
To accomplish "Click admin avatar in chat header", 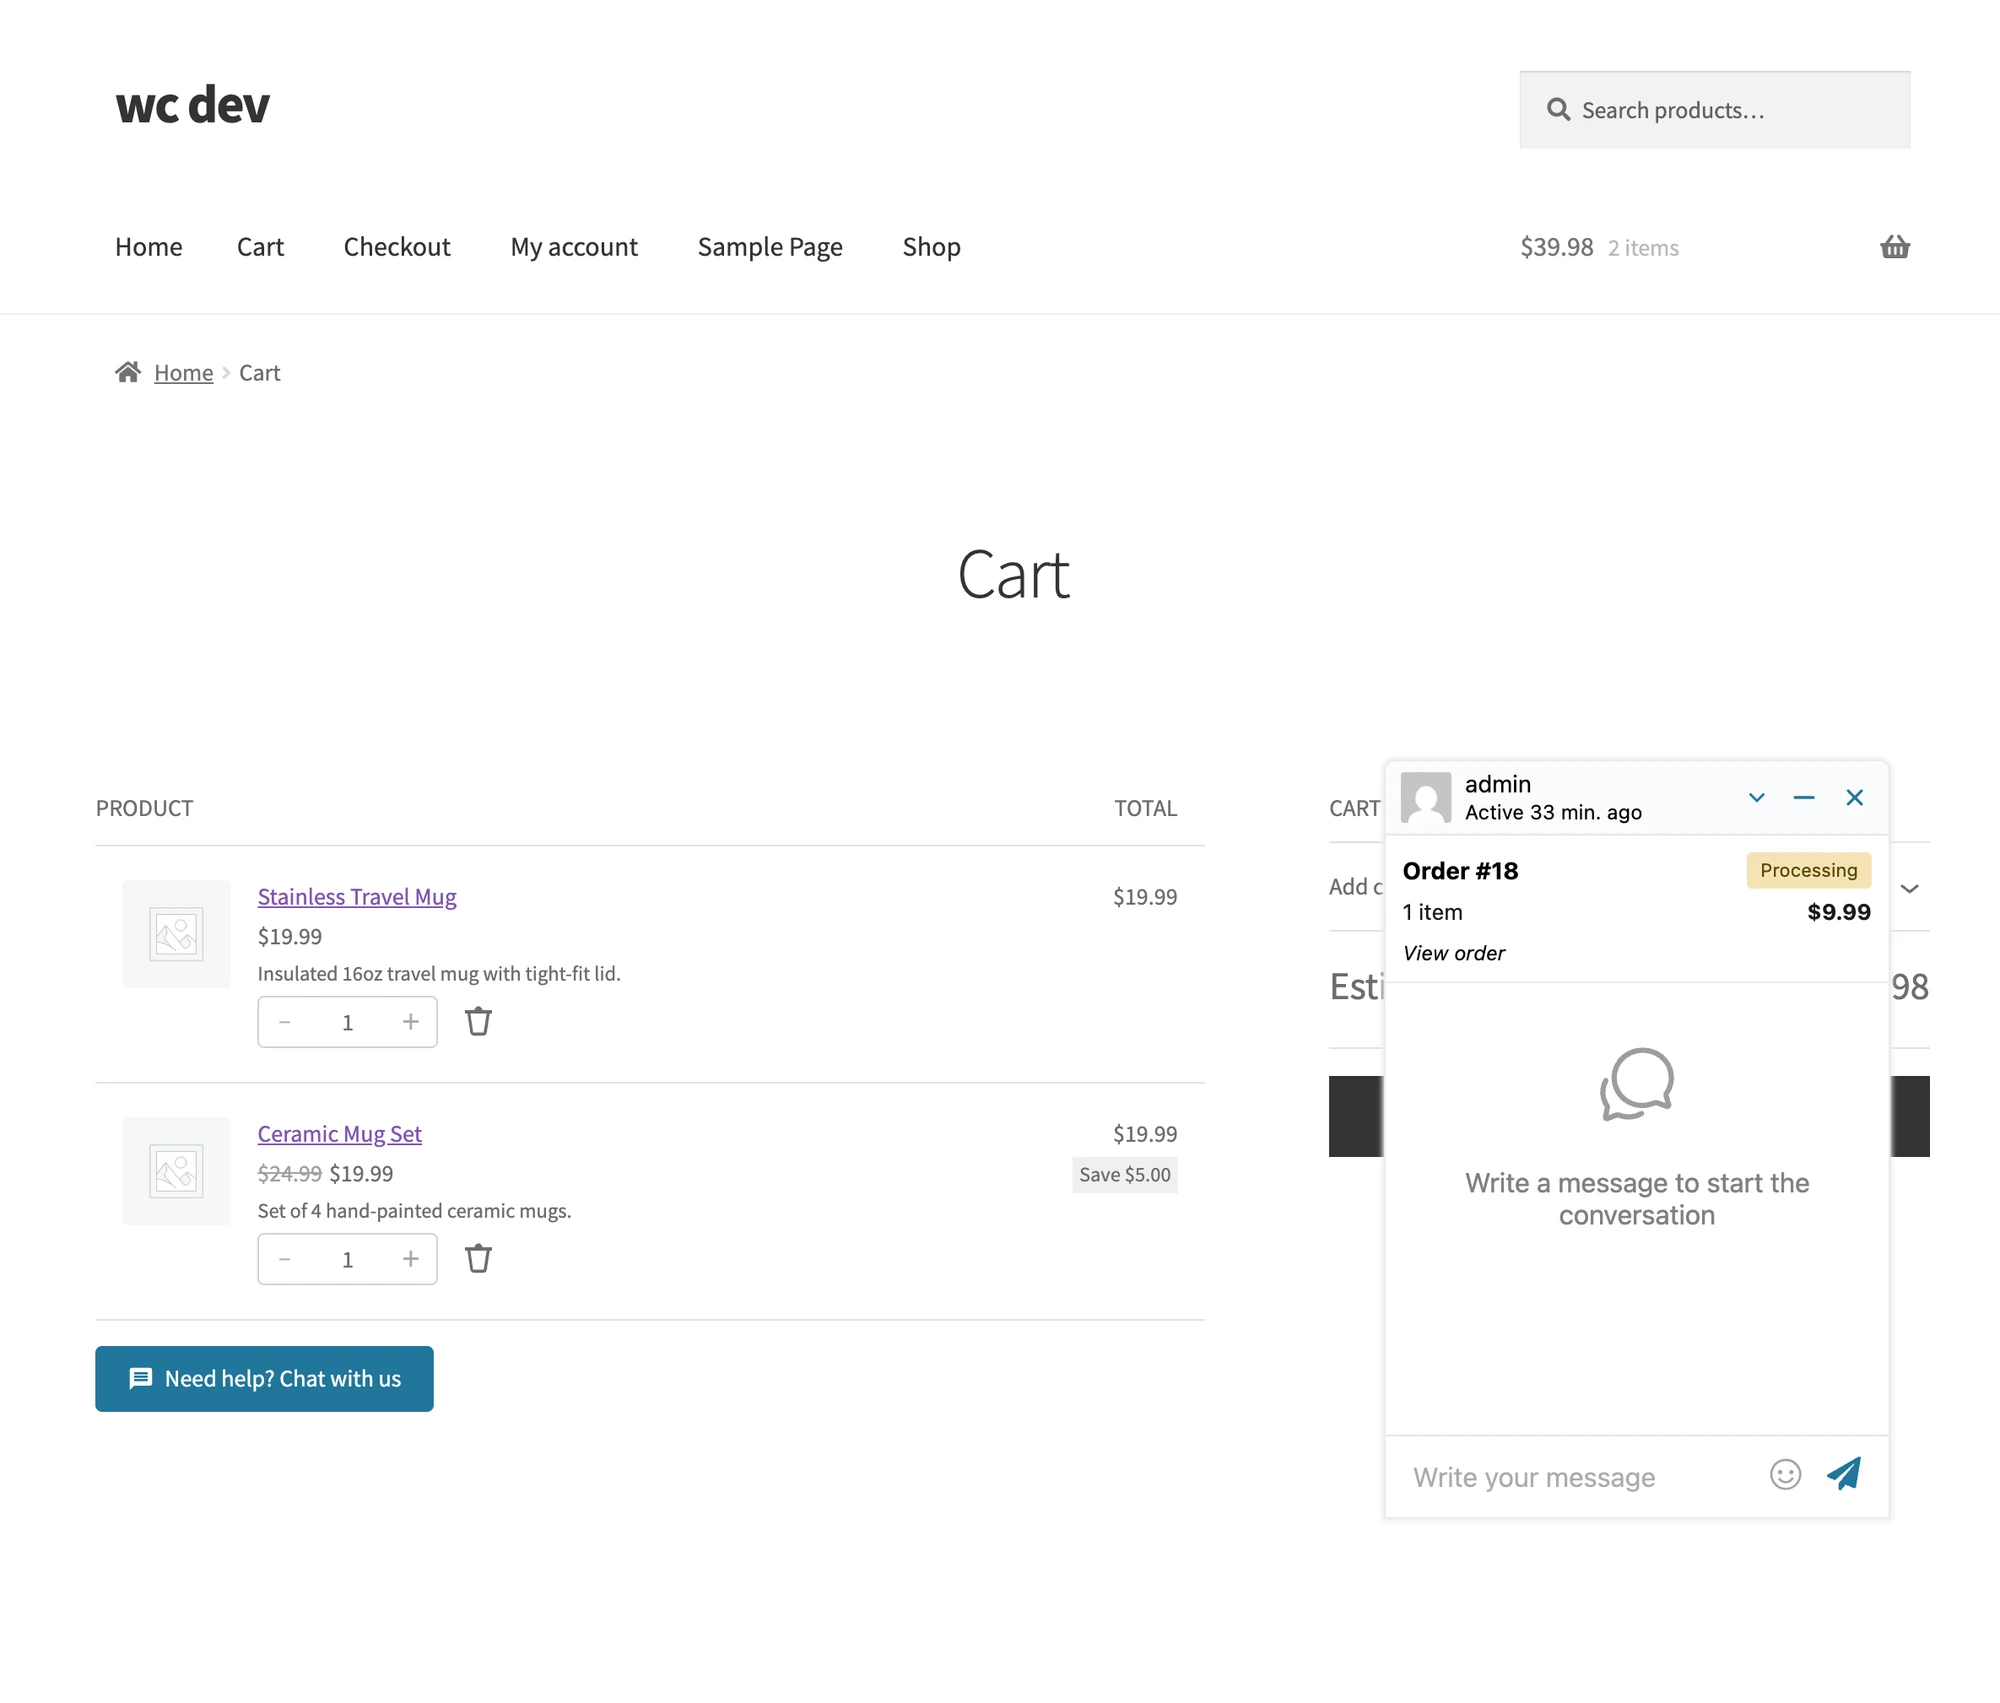I will 1425,797.
